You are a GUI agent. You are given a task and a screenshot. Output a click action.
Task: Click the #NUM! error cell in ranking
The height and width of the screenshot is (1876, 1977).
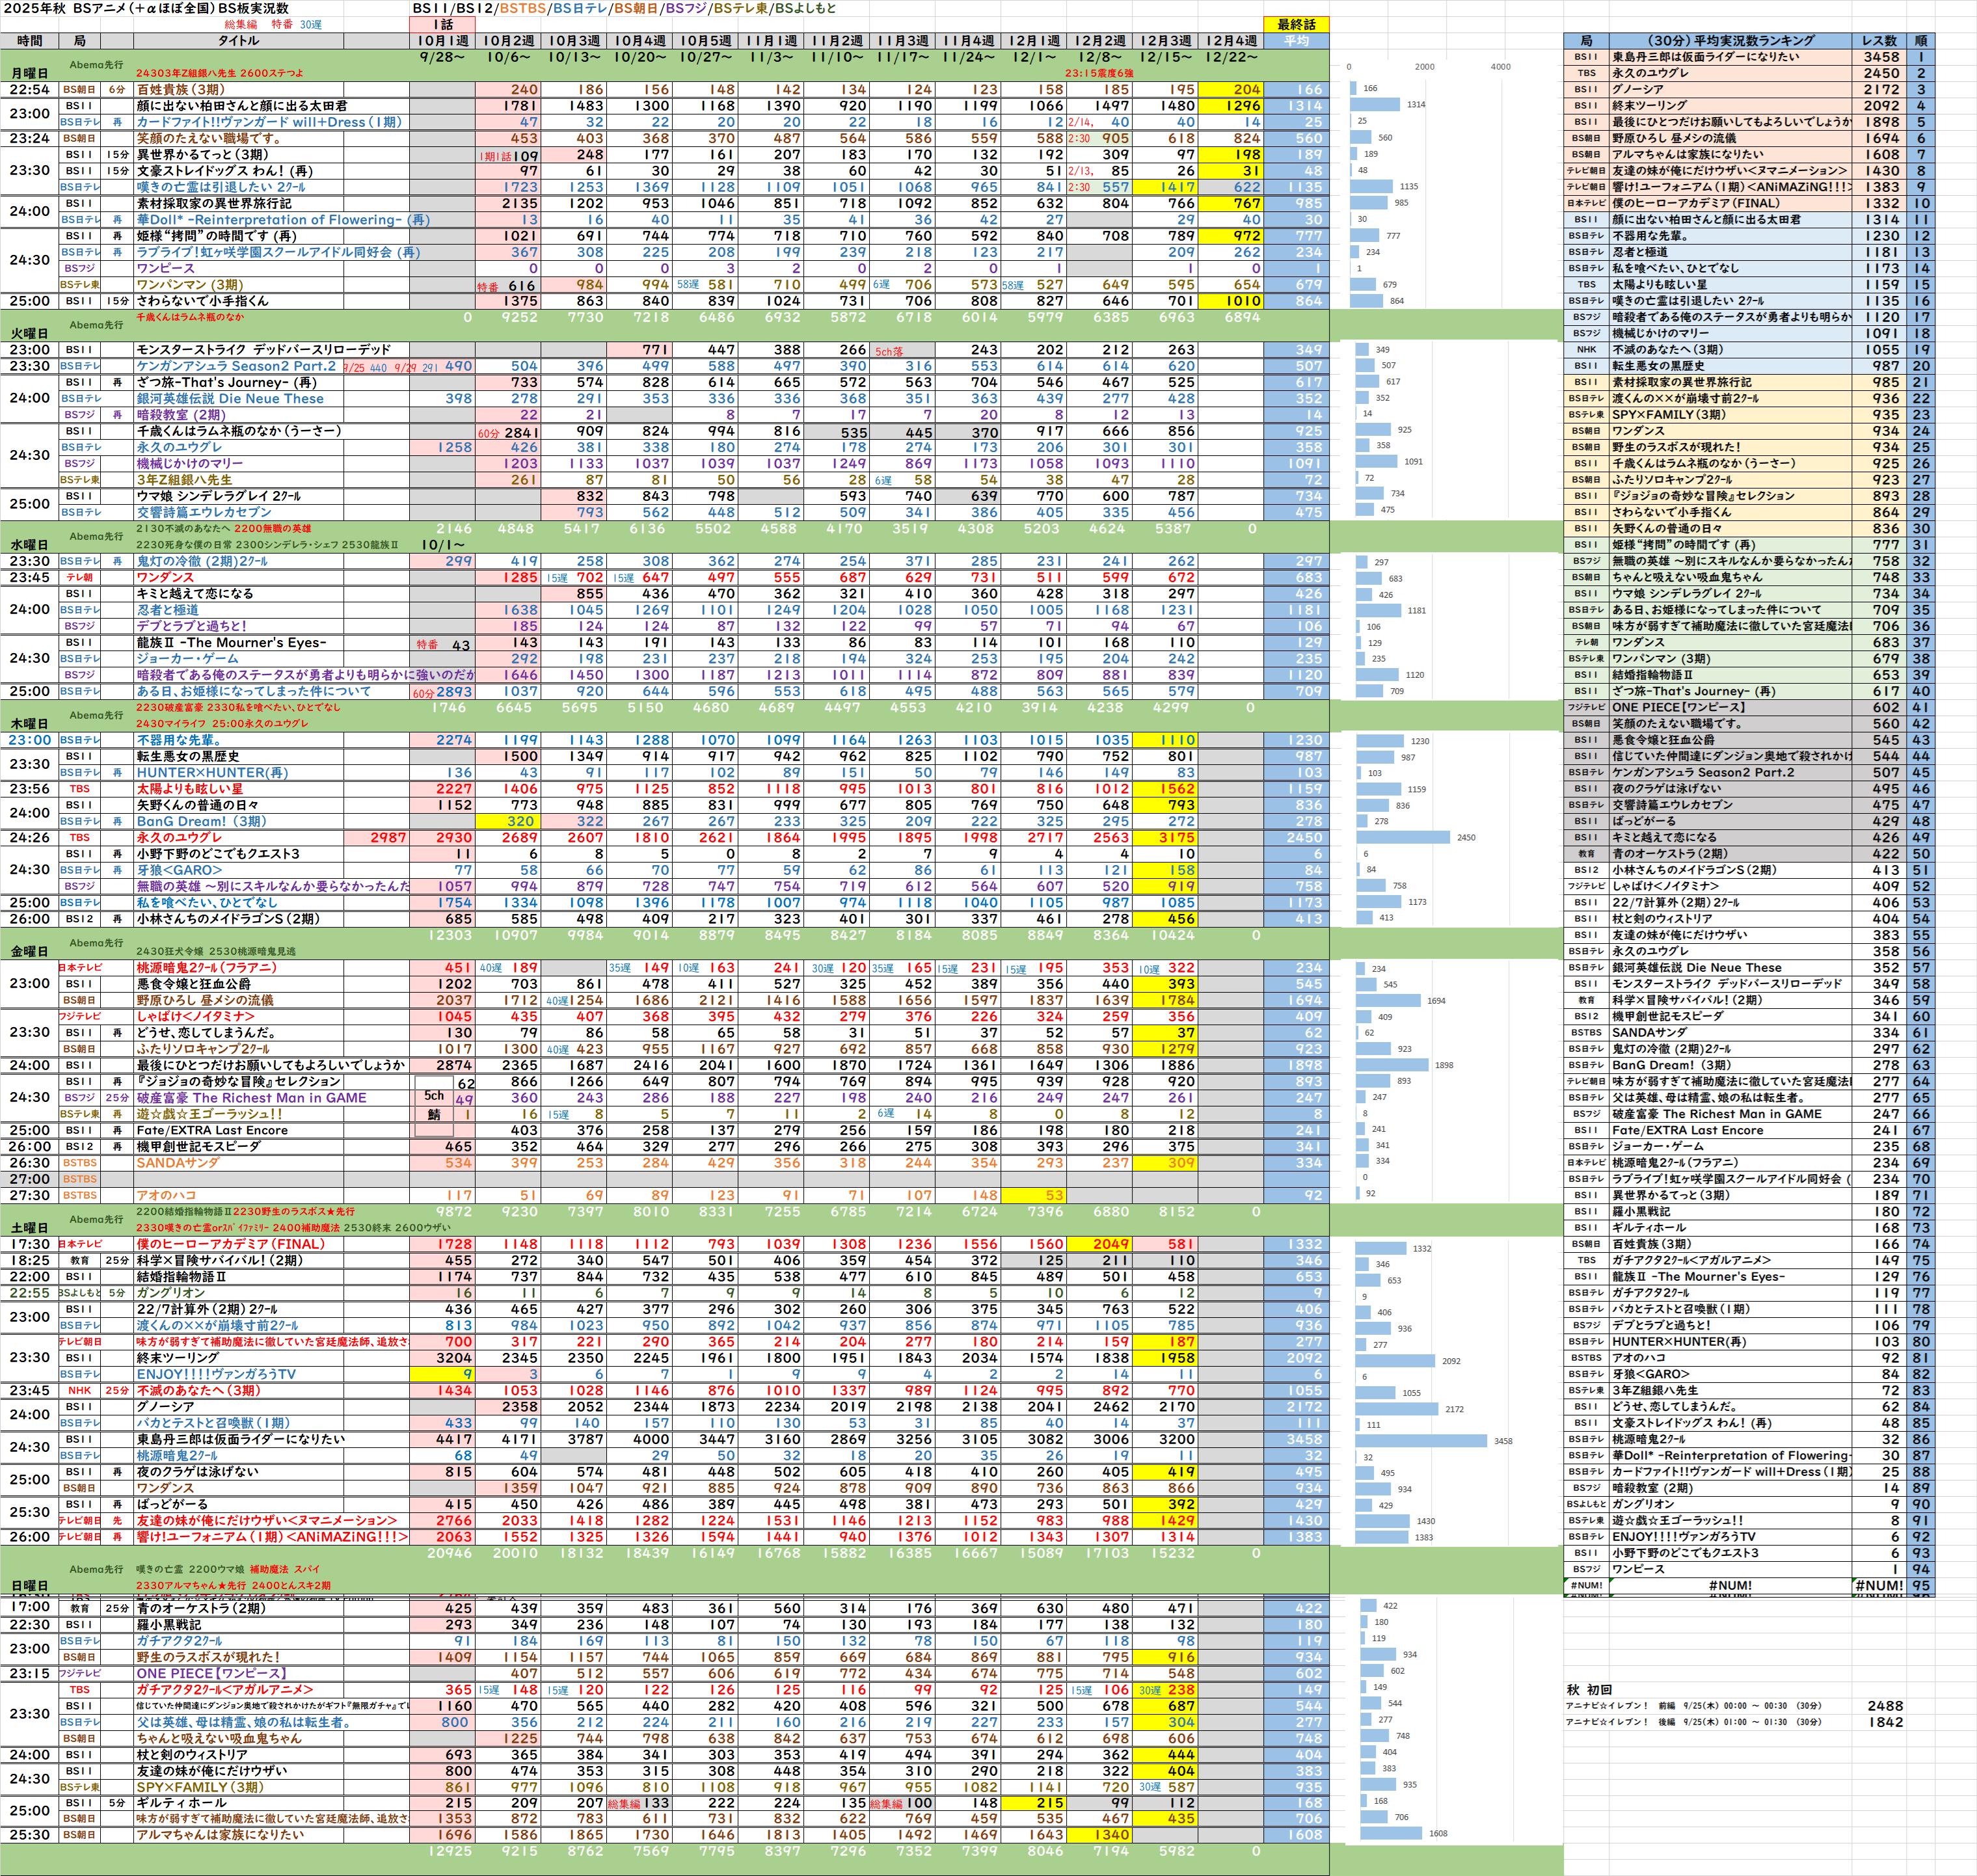(1730, 1585)
